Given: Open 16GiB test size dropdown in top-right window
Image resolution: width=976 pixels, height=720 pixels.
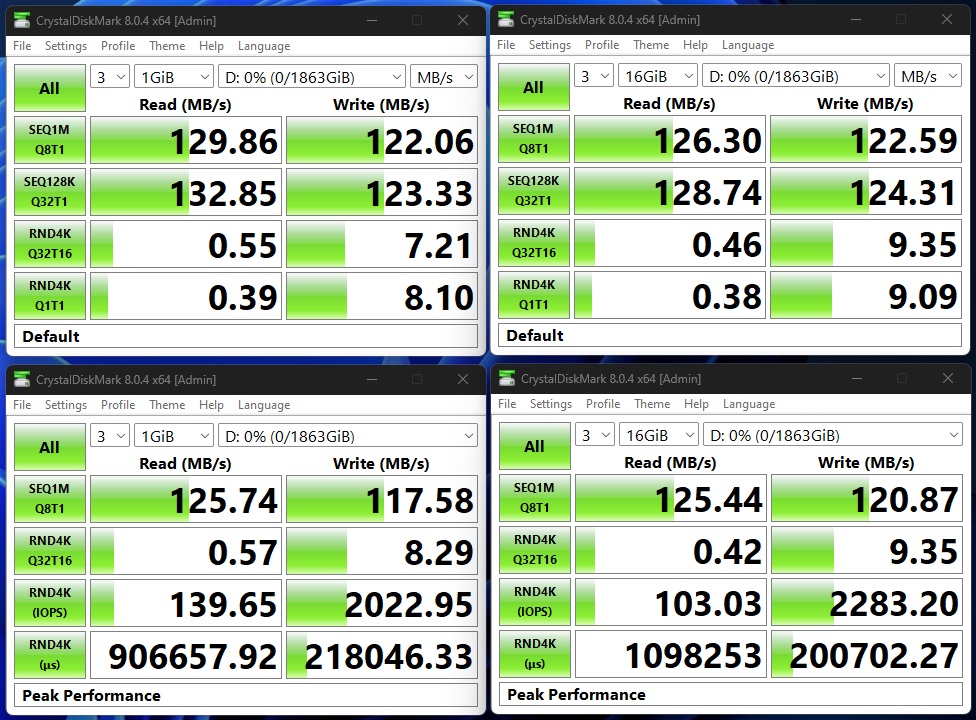Looking at the screenshot, I should (x=658, y=76).
